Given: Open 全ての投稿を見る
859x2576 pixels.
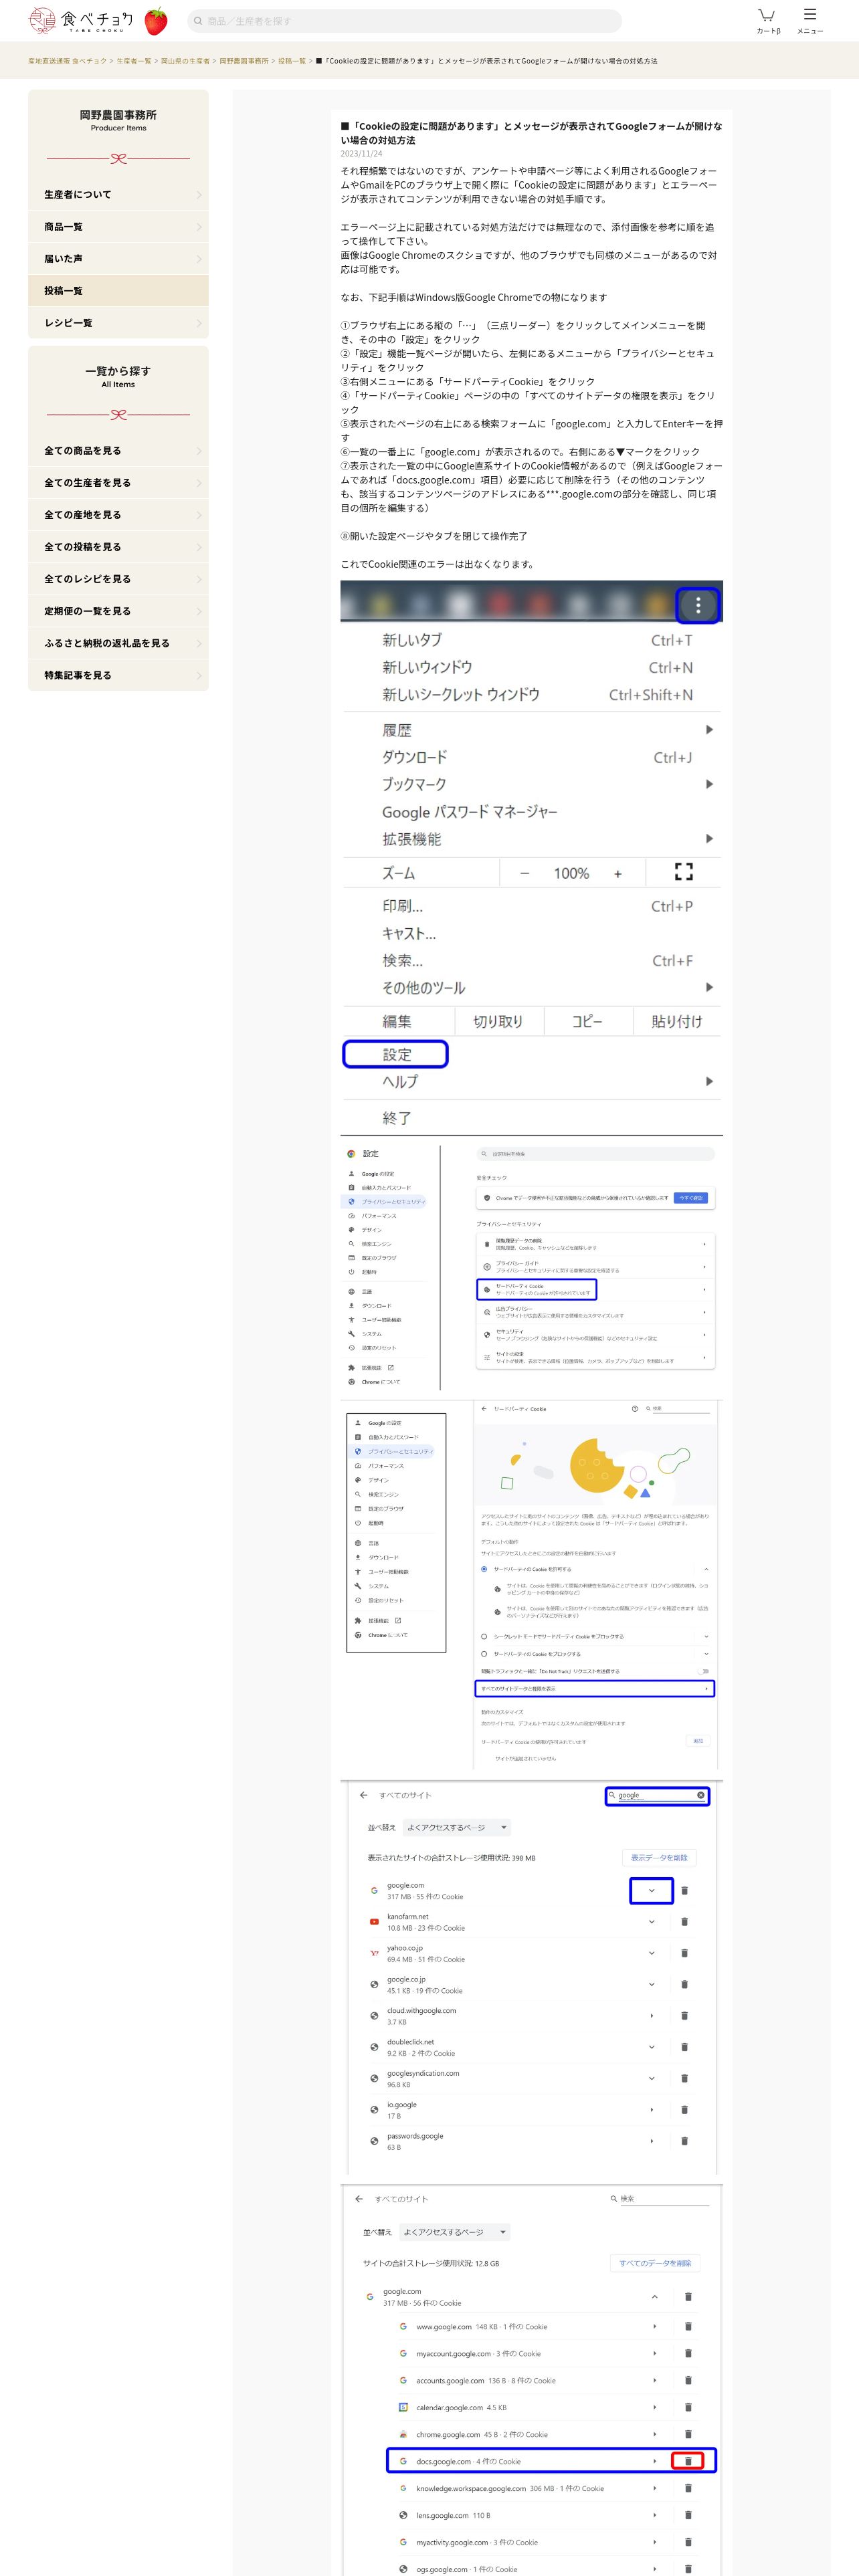Looking at the screenshot, I should tap(118, 547).
